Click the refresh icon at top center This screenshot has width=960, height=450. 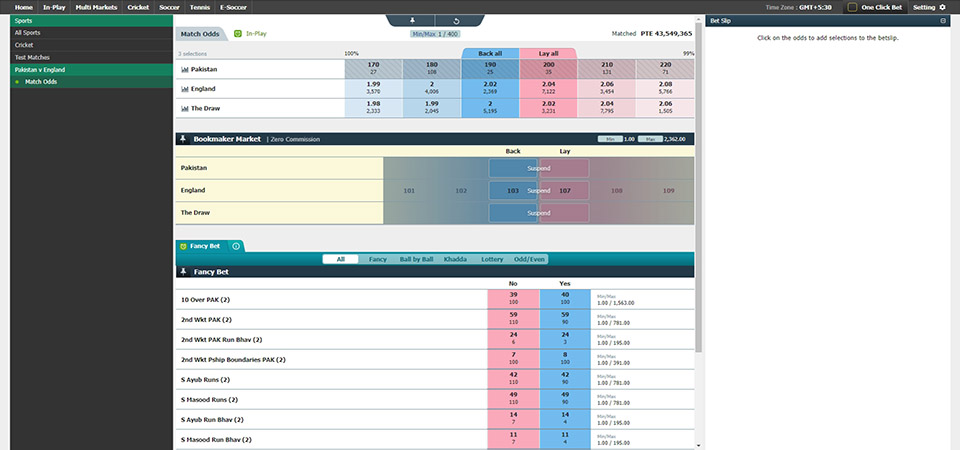(456, 20)
